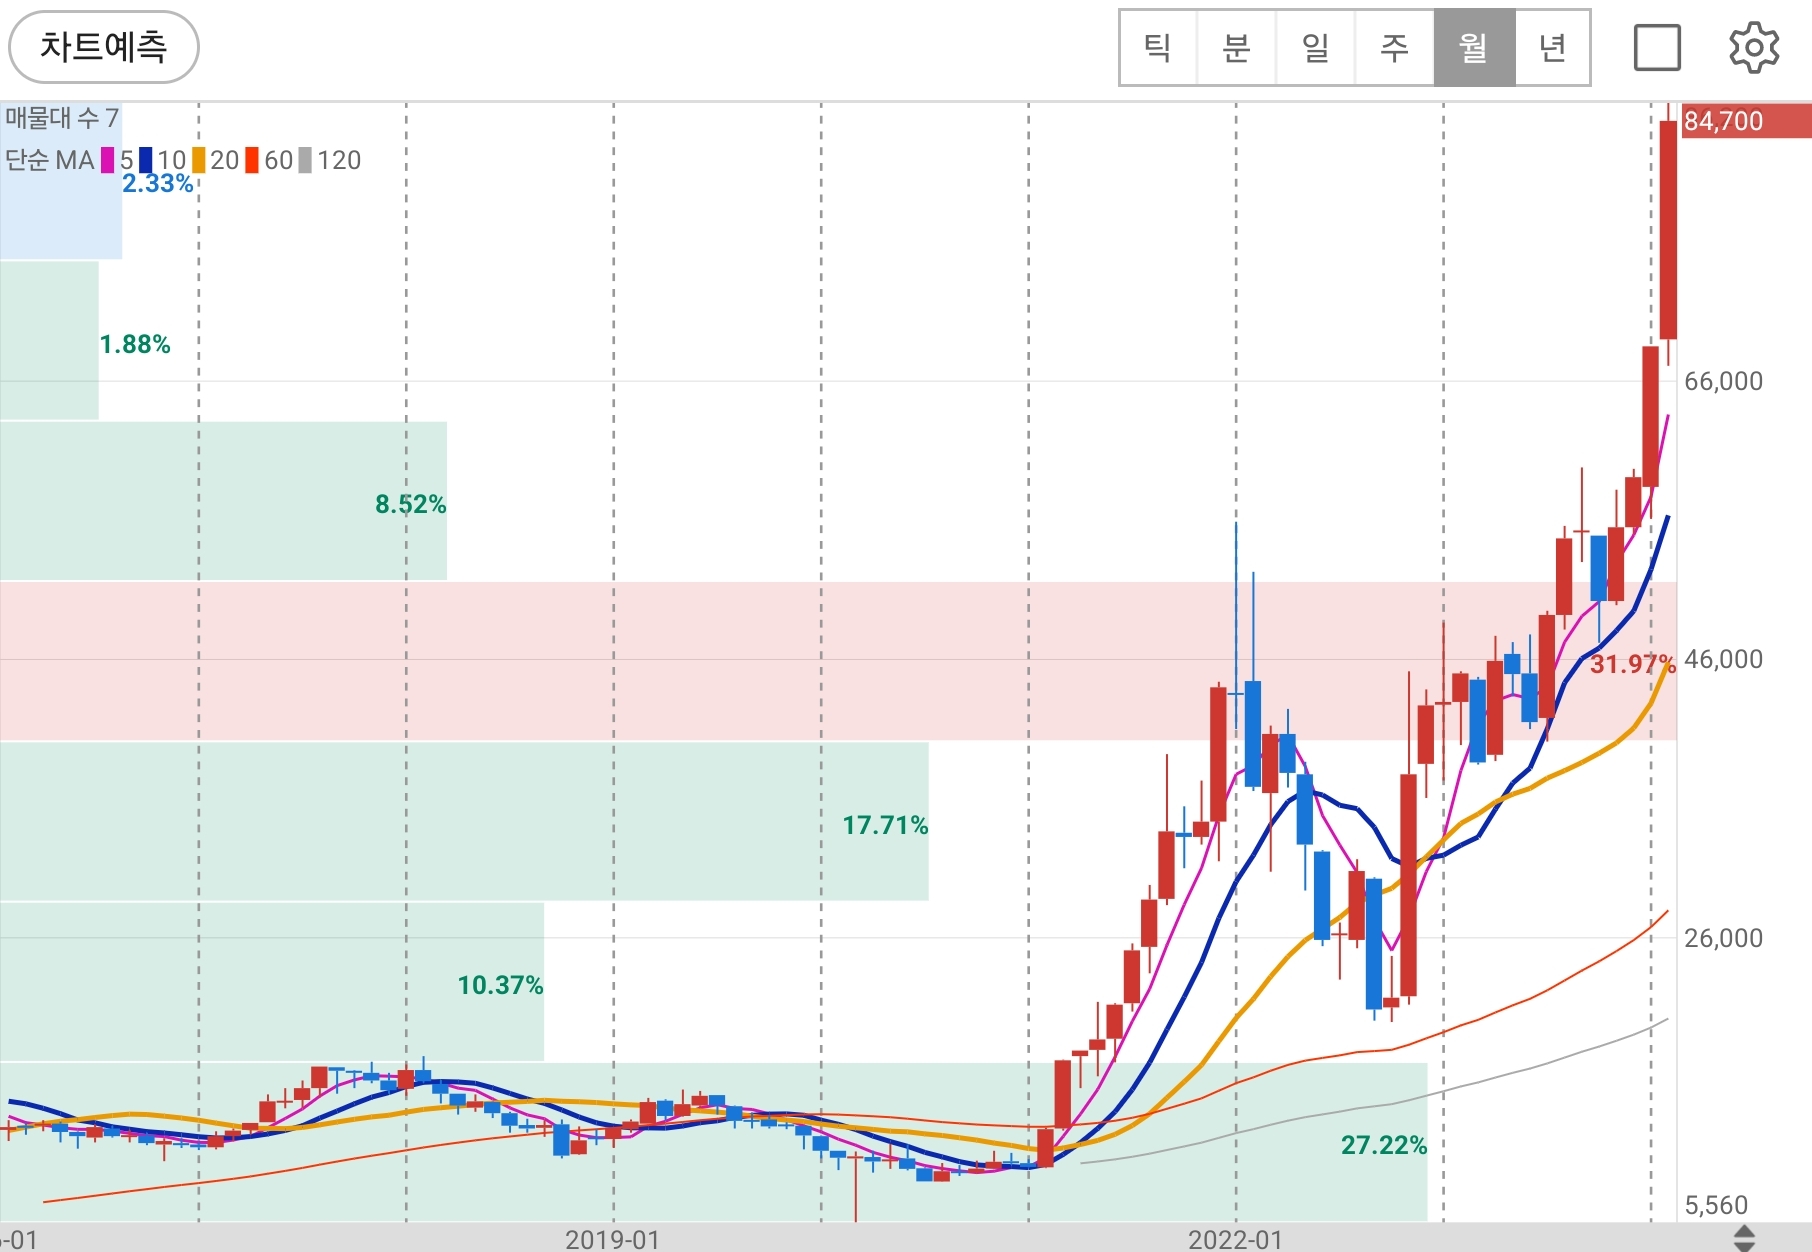Click the latest tall red monthly candle

click(x=1668, y=230)
